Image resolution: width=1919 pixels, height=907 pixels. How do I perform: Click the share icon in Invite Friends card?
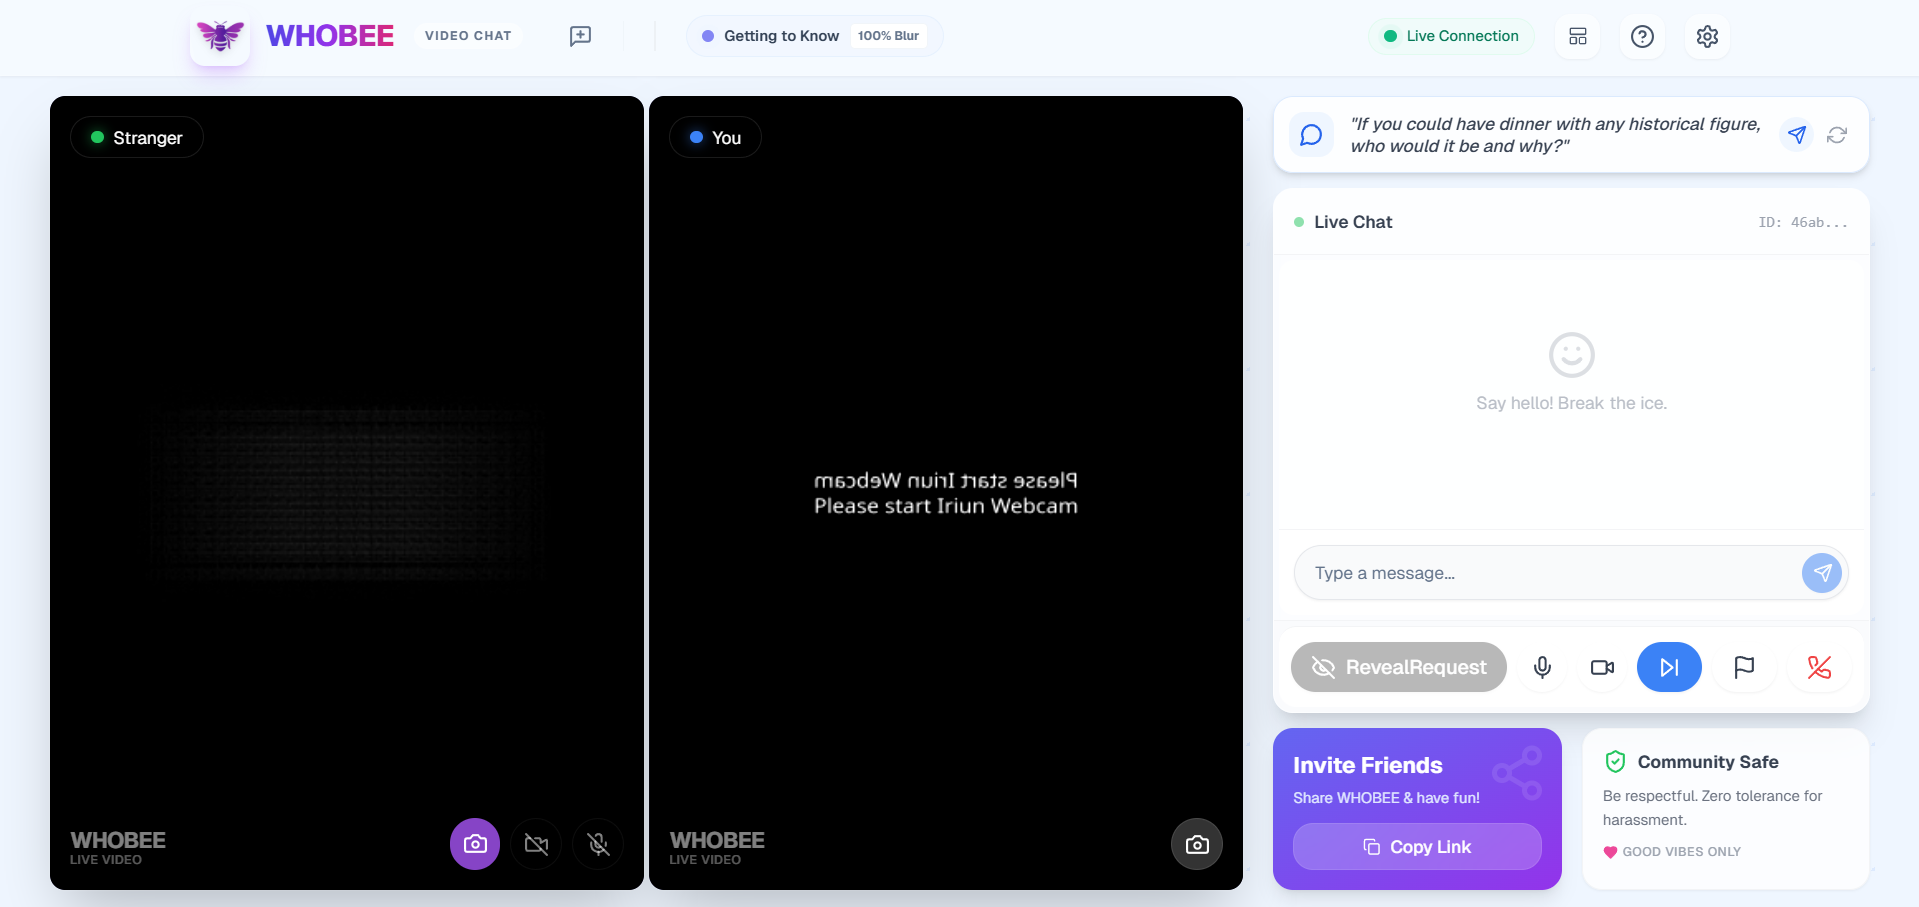pyautogui.click(x=1517, y=773)
